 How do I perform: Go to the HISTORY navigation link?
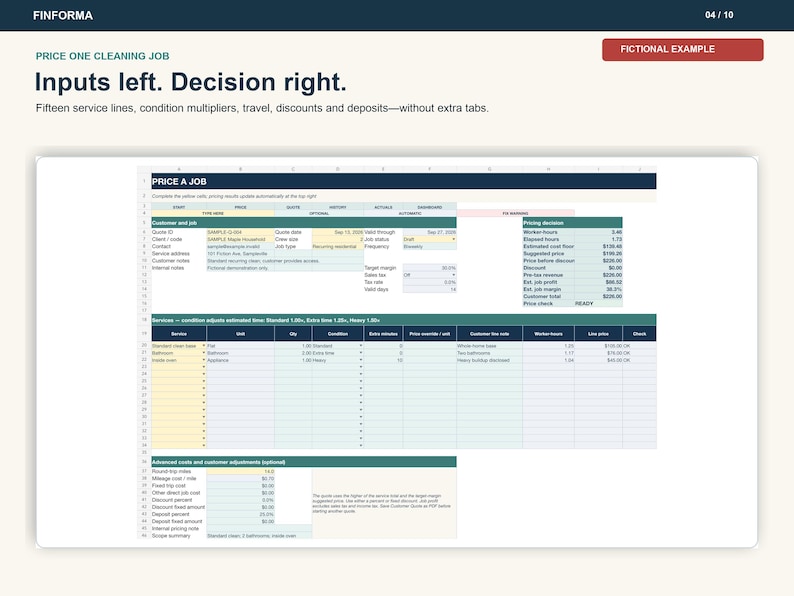338,207
